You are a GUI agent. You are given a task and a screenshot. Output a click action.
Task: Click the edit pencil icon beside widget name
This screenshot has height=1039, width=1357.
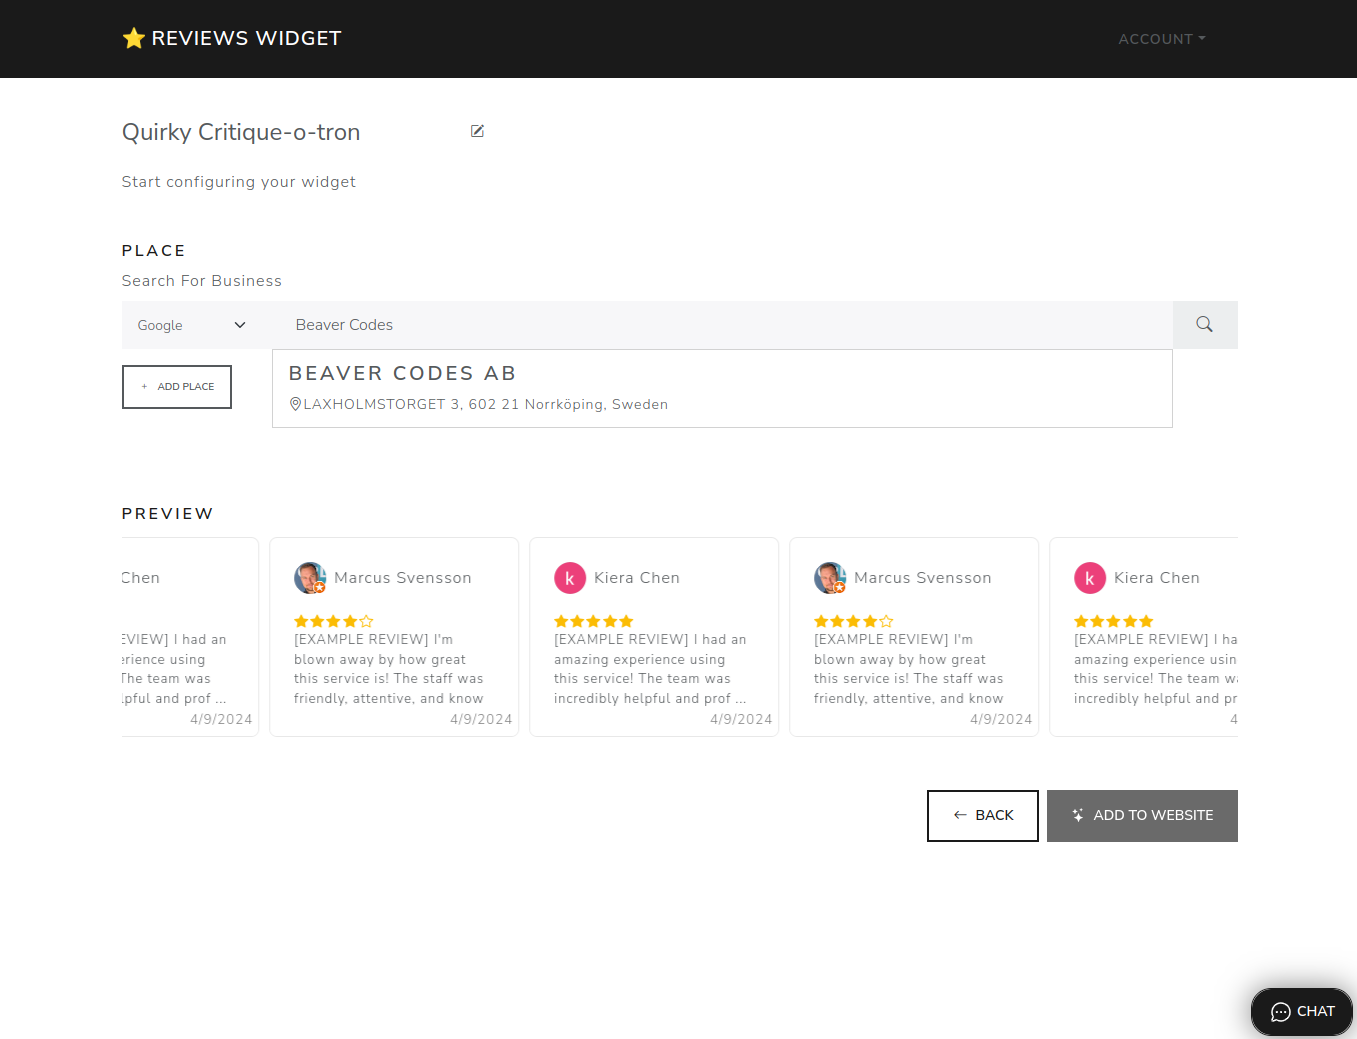point(477,130)
